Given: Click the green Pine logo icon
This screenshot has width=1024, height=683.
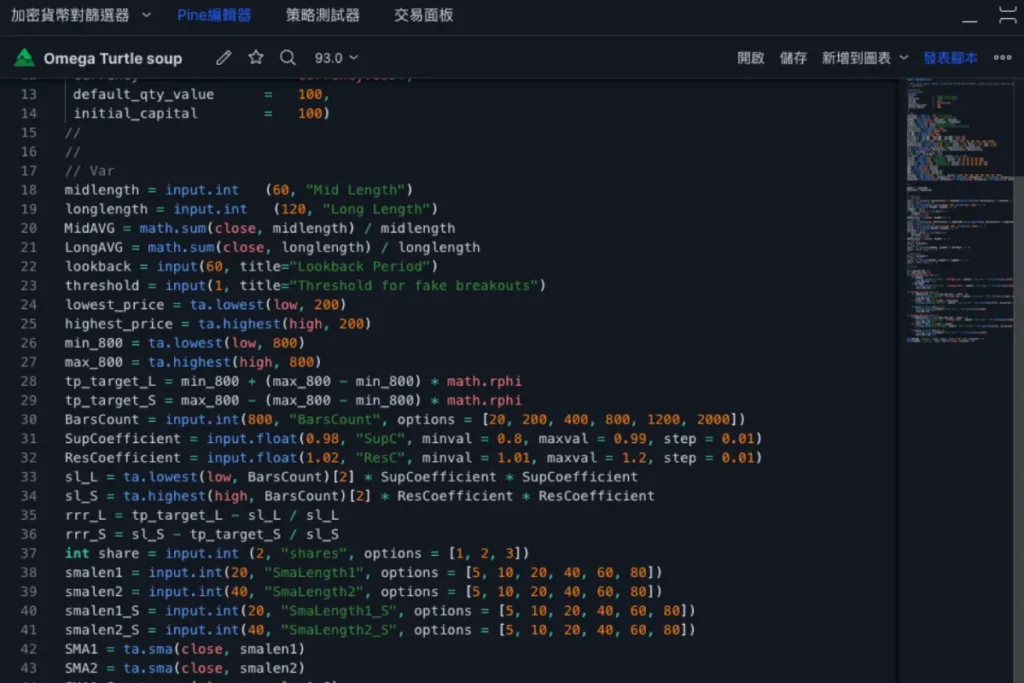Looking at the screenshot, I should click(24, 58).
